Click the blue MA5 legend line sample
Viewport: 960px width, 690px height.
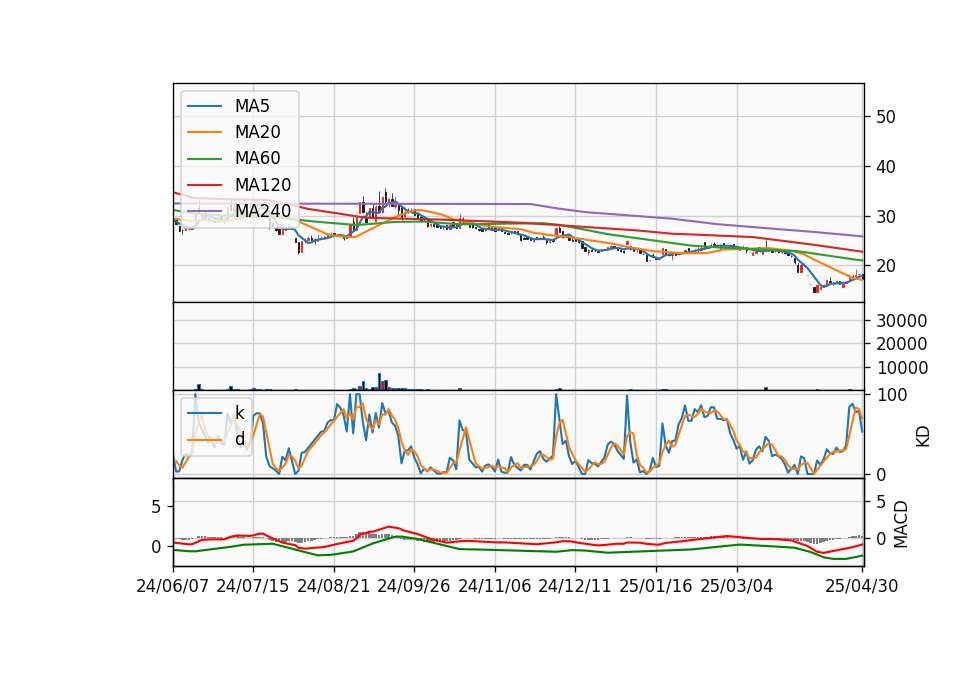pos(204,107)
